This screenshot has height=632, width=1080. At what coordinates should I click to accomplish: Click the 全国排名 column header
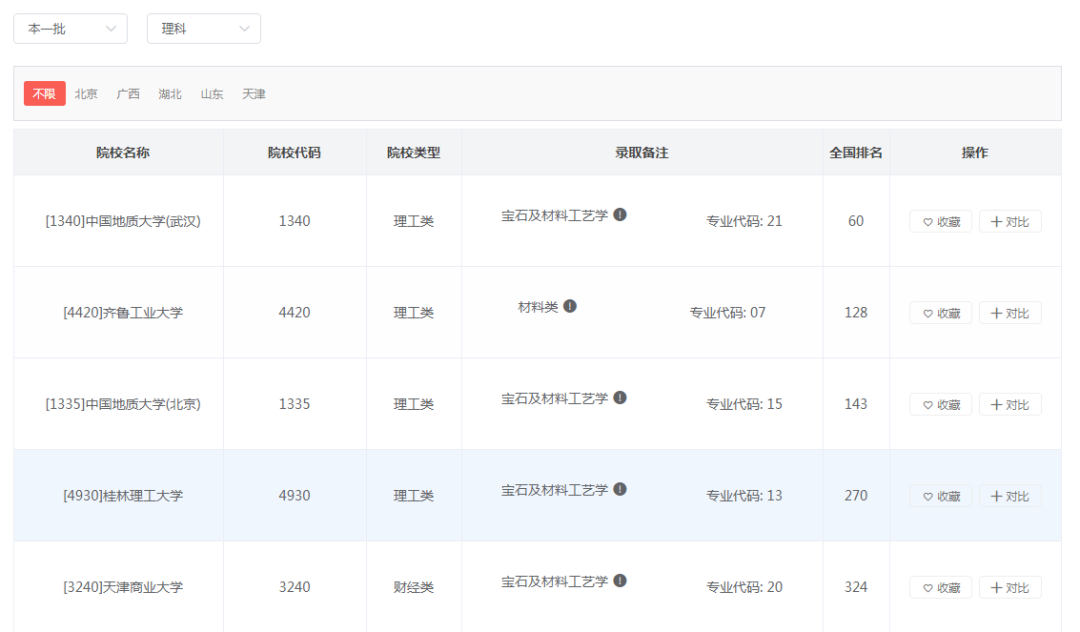855,153
